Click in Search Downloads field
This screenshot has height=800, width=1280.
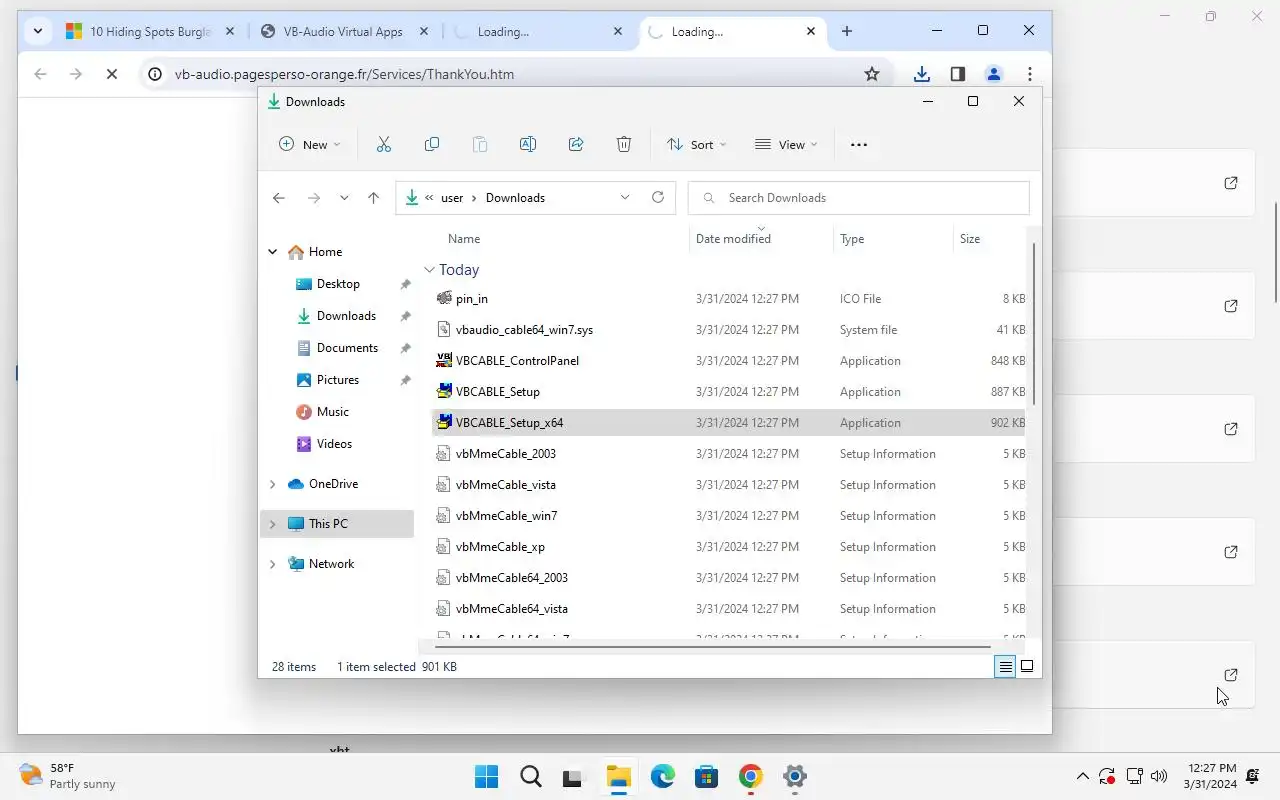point(859,198)
